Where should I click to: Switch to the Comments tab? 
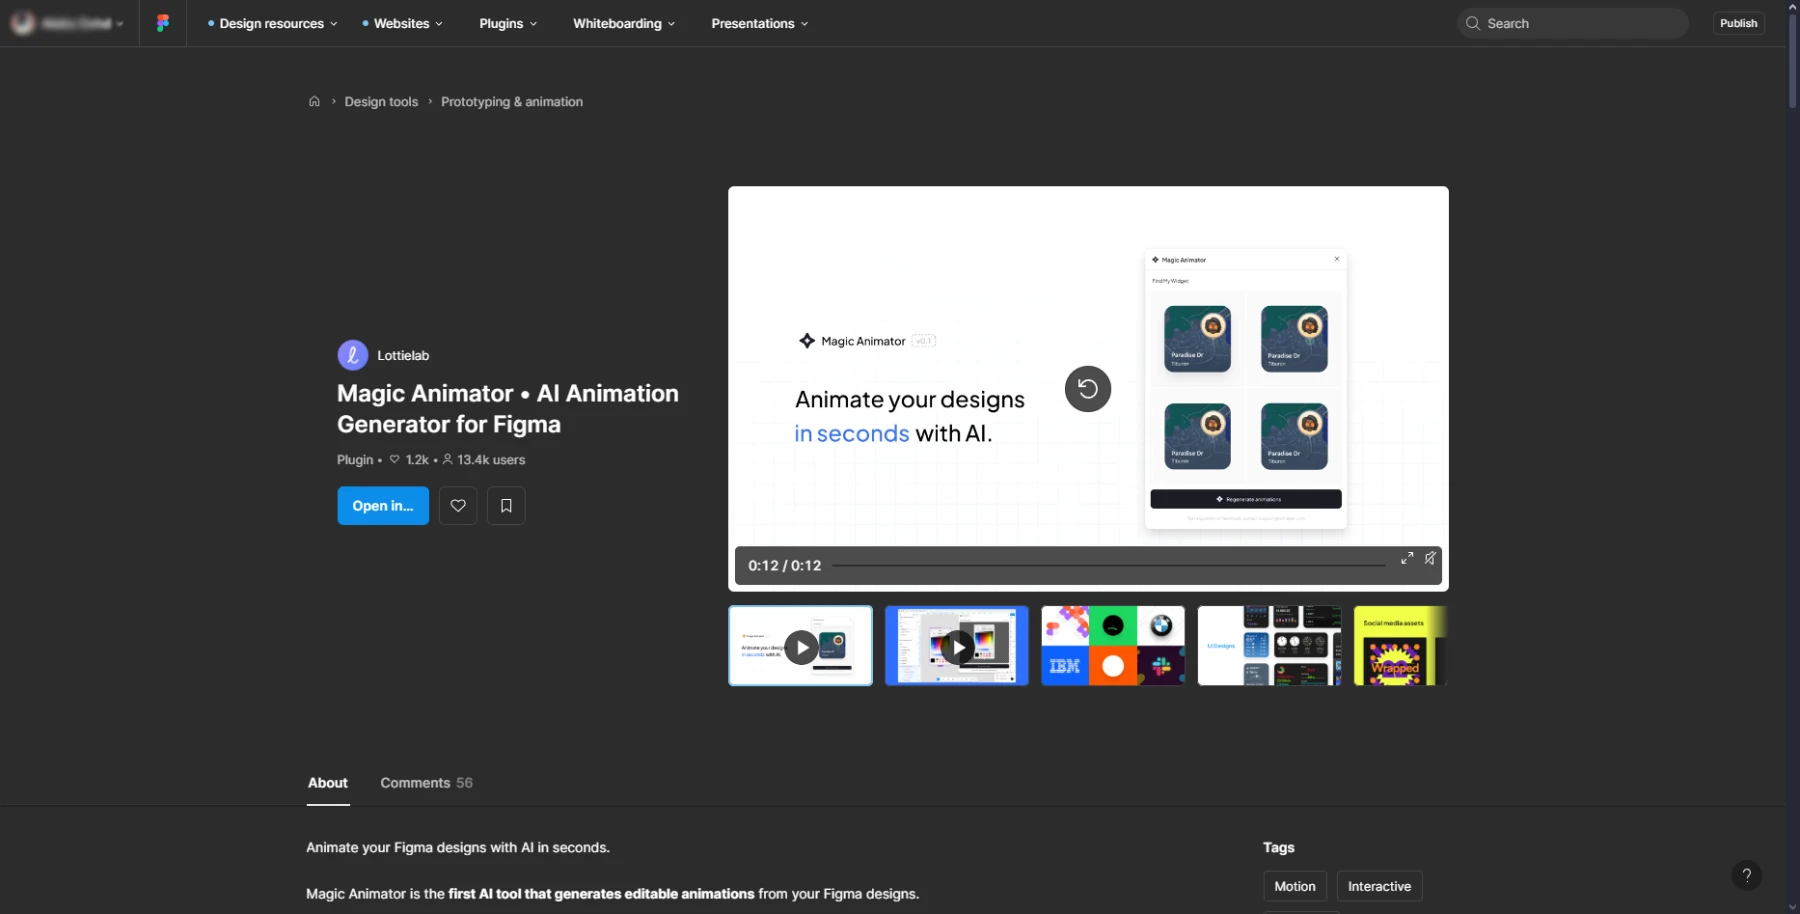click(x=426, y=783)
